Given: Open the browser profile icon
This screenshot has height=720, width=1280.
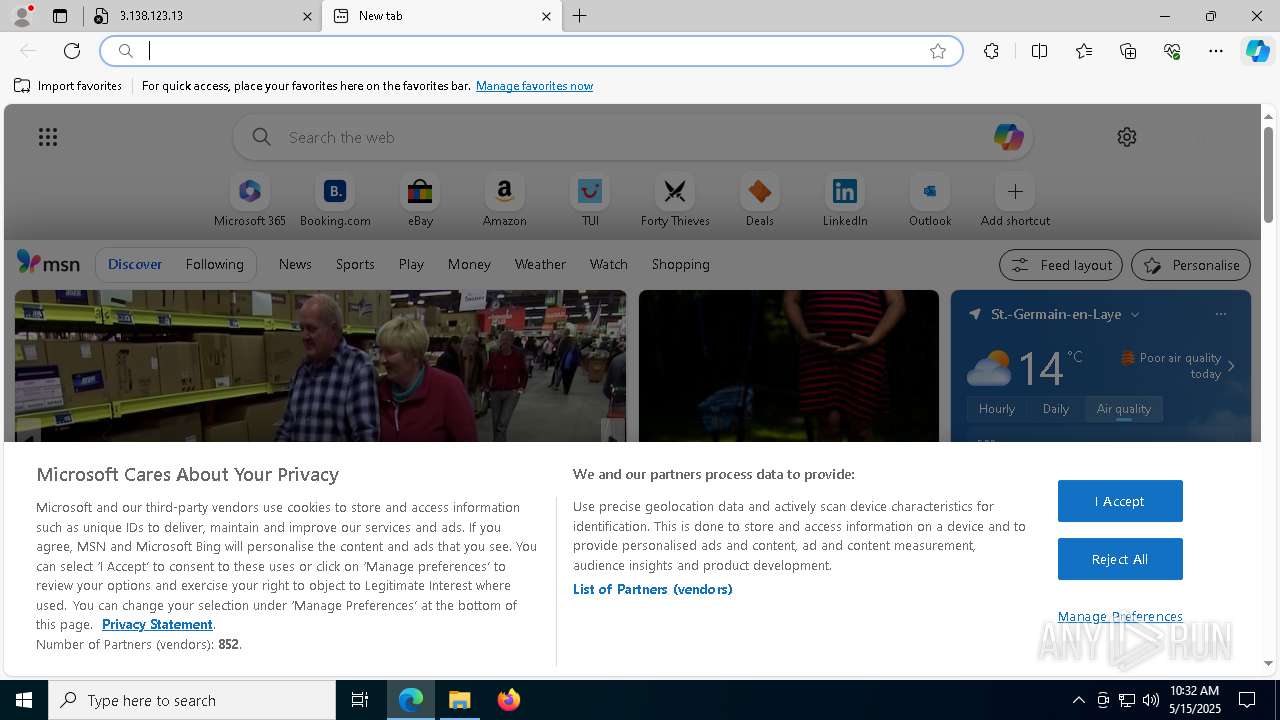Looking at the screenshot, I should point(21,16).
